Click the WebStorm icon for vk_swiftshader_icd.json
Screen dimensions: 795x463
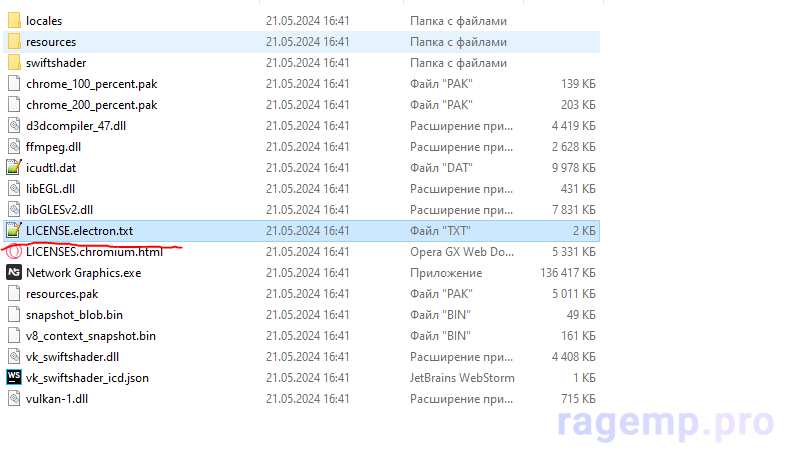coord(13,377)
